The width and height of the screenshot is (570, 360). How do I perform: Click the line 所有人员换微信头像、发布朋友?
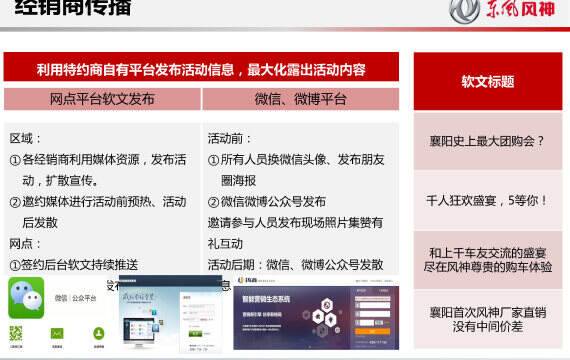point(296,160)
